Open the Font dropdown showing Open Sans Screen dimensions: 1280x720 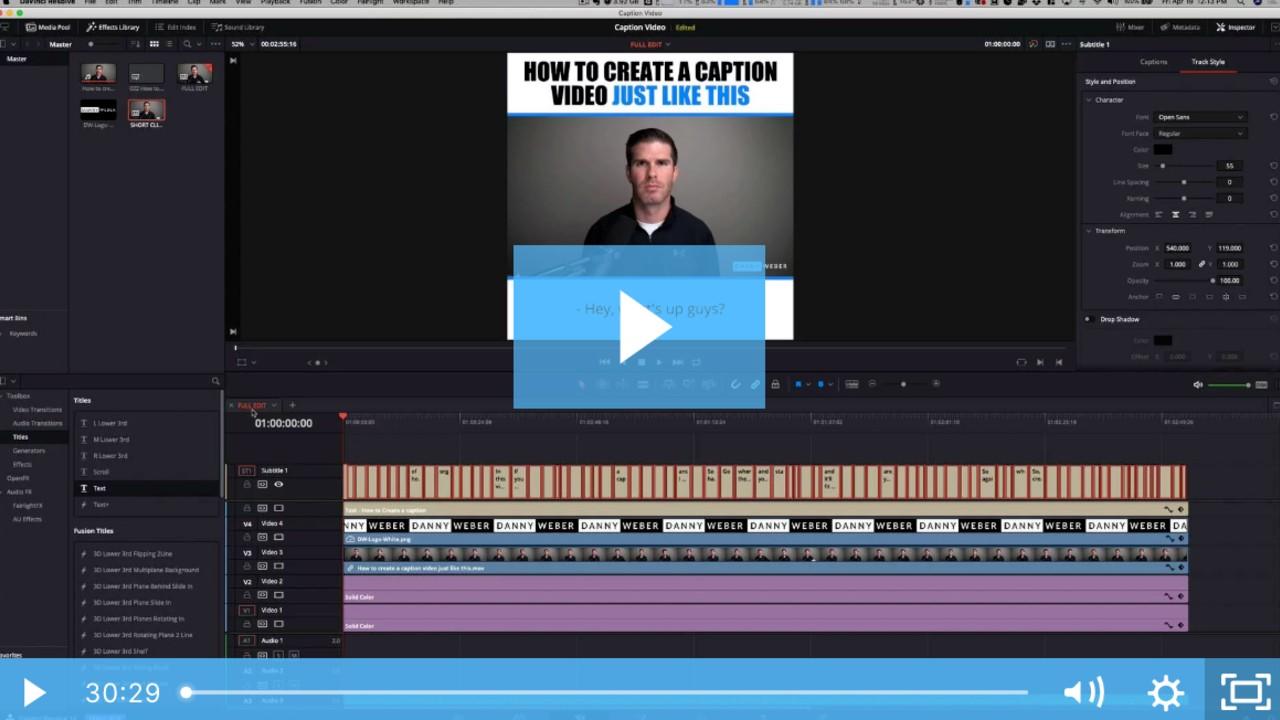pyautogui.click(x=1200, y=117)
